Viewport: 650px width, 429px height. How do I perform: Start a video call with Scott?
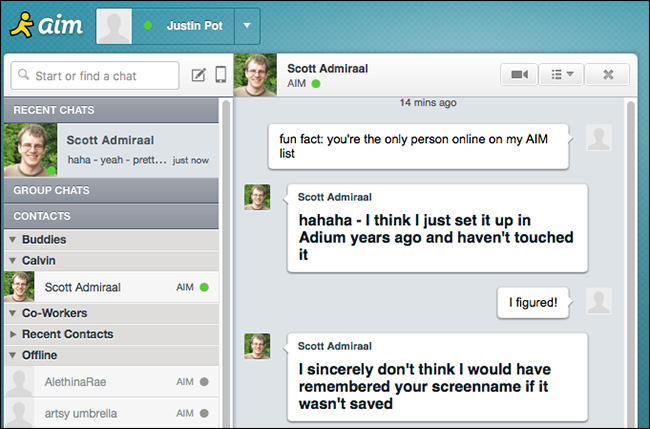pyautogui.click(x=518, y=74)
